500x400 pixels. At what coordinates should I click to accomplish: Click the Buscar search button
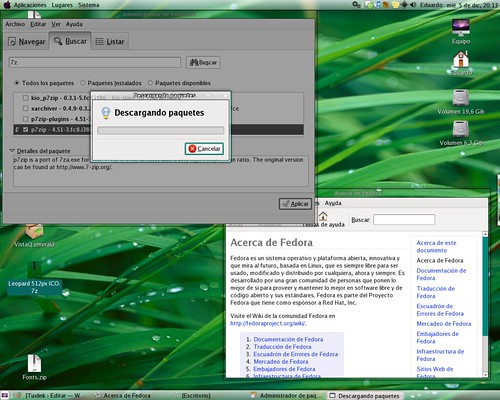point(203,62)
